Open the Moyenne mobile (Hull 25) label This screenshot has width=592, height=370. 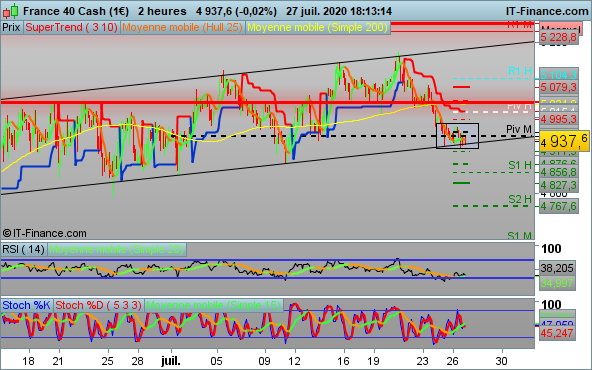182,28
